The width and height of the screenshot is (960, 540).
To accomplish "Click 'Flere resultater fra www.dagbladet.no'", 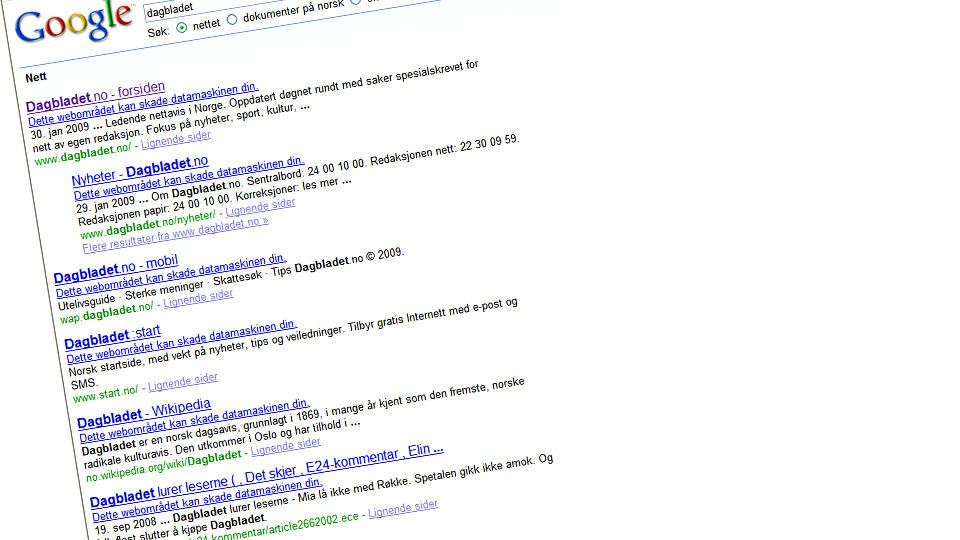I will (x=175, y=236).
